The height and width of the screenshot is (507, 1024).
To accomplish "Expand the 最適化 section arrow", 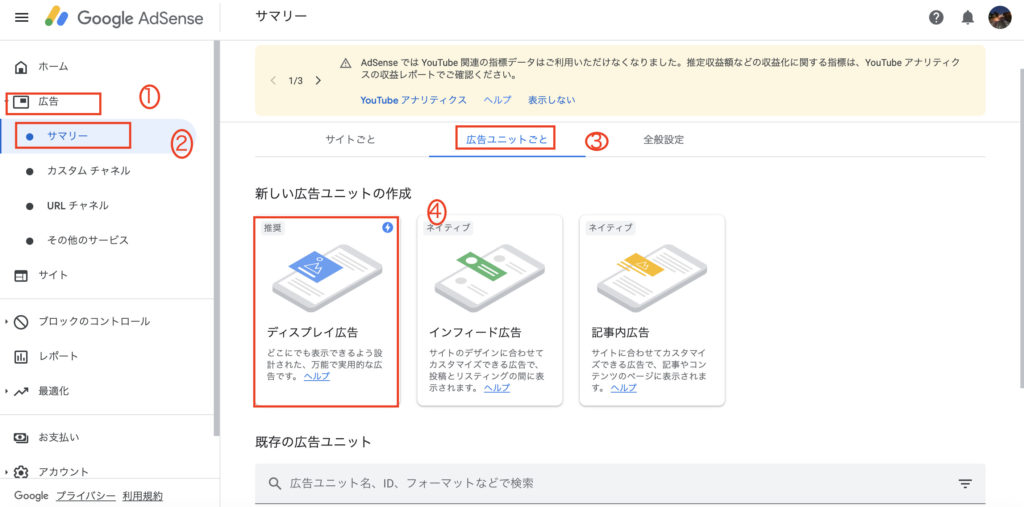I will tap(7, 391).
